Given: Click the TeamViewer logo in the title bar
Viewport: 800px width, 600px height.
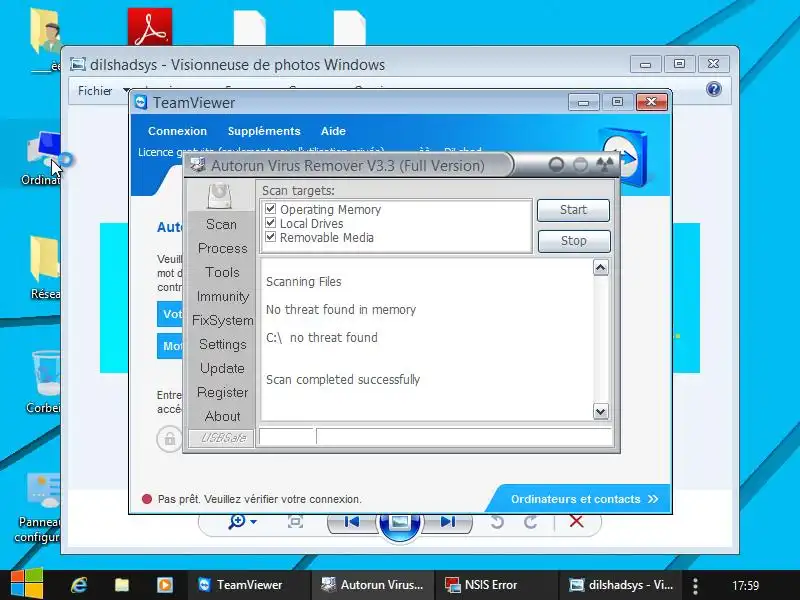Looking at the screenshot, I should click(x=141, y=102).
